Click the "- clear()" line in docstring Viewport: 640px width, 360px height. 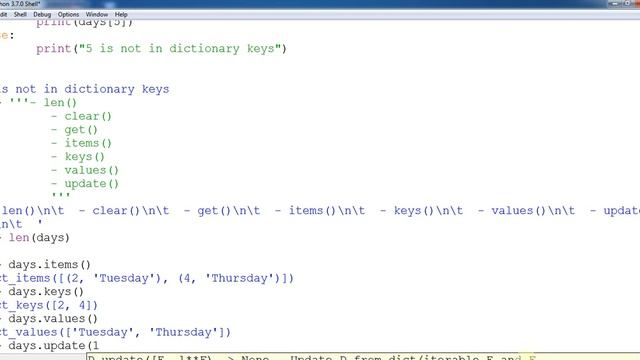coord(81,116)
